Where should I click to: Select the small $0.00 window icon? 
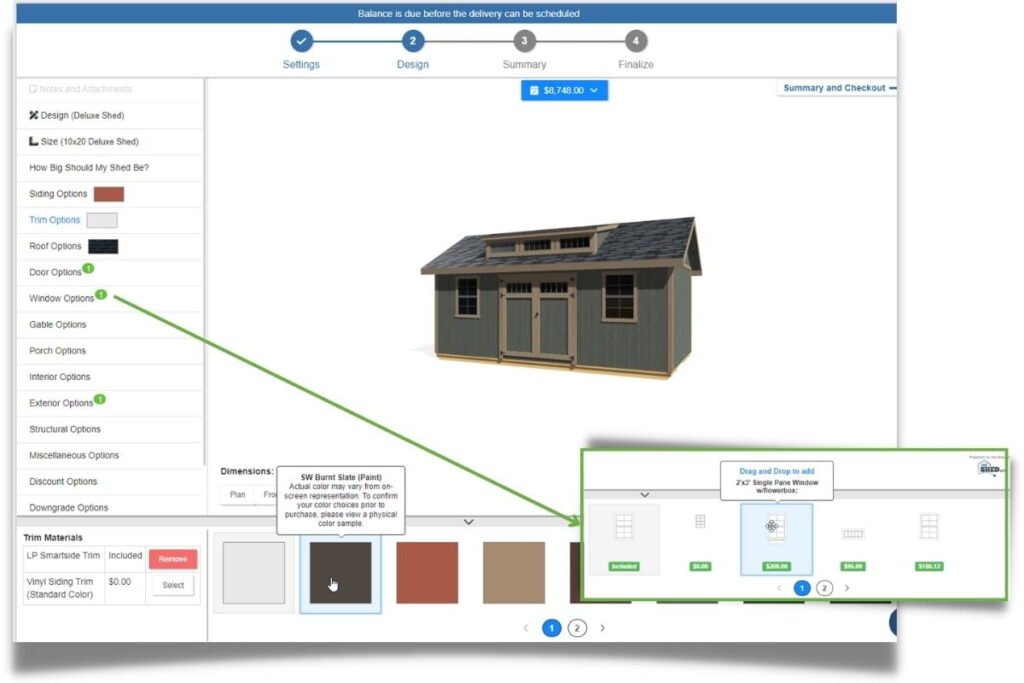tap(700, 522)
